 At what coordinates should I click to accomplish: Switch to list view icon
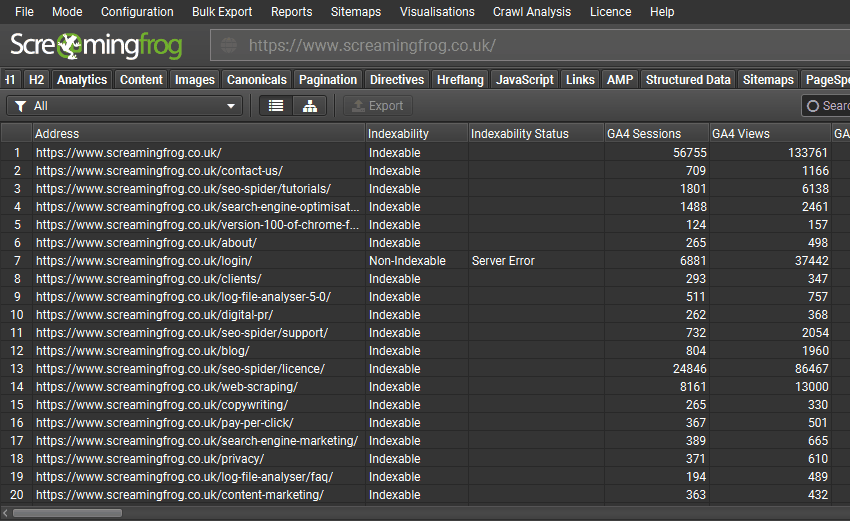(276, 106)
